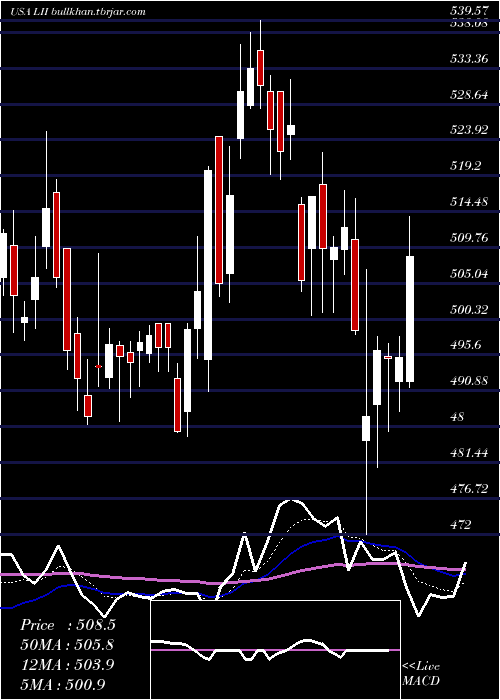
Task: Click the 490.88 price axis label
Action: 469,380
